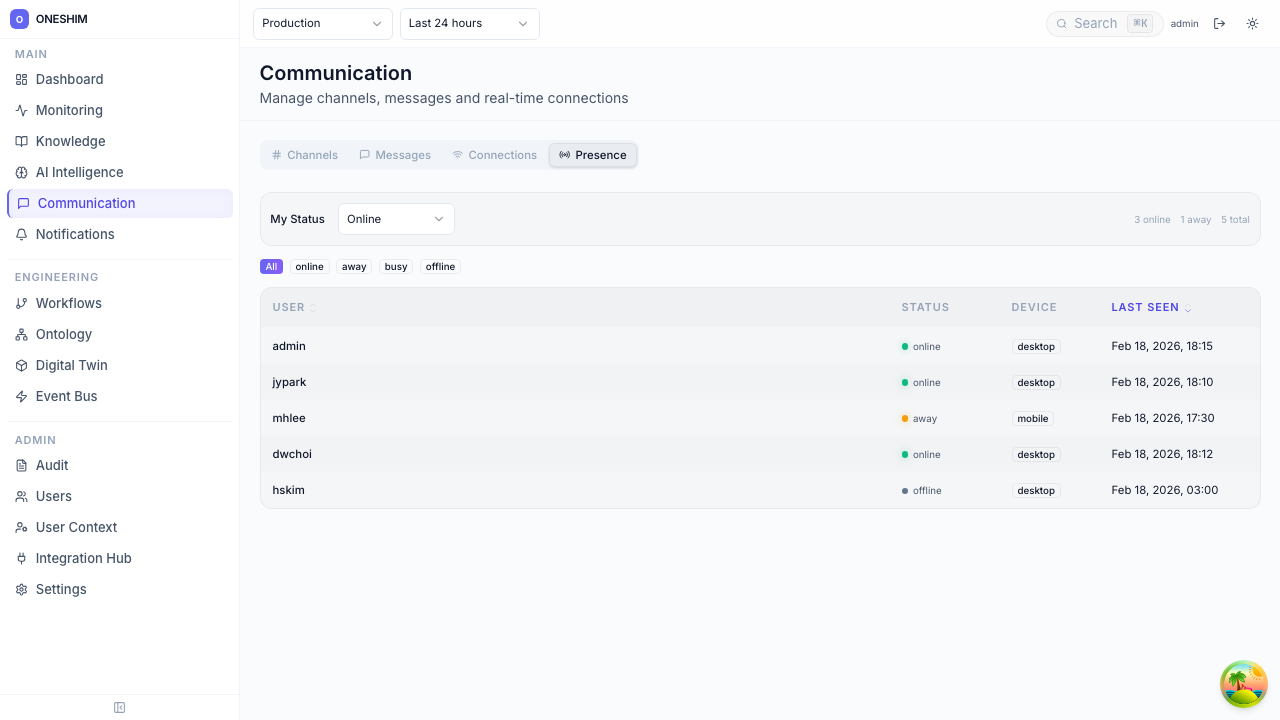Expand the Production environment dropdown

pos(322,24)
